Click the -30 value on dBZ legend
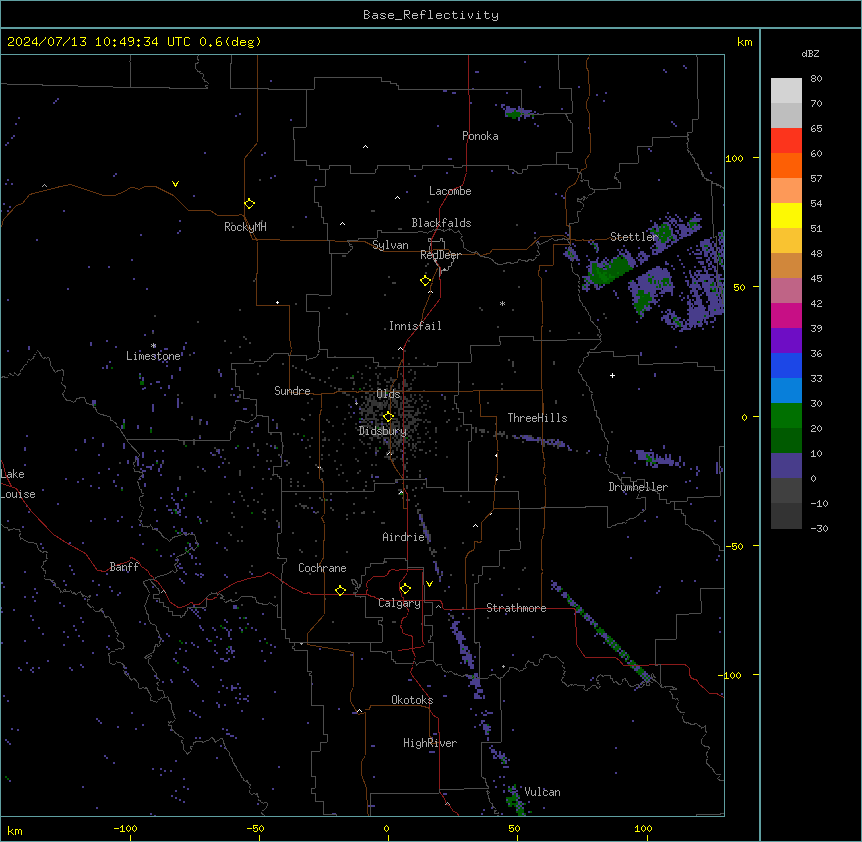The width and height of the screenshot is (862, 842). 819,528
